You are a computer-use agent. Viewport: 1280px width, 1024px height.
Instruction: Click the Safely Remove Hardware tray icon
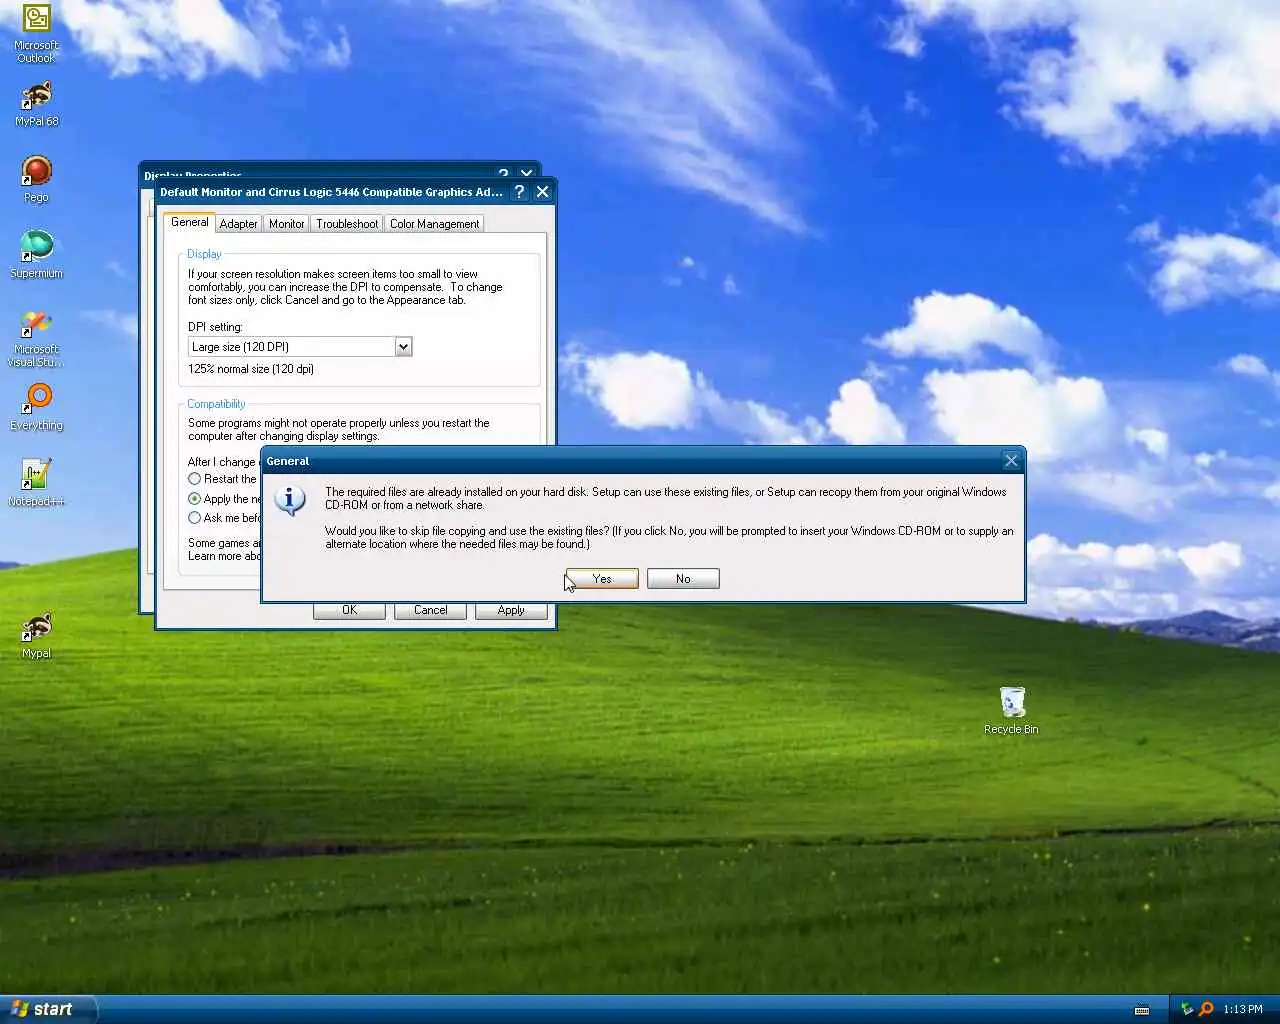[x=1187, y=1009]
